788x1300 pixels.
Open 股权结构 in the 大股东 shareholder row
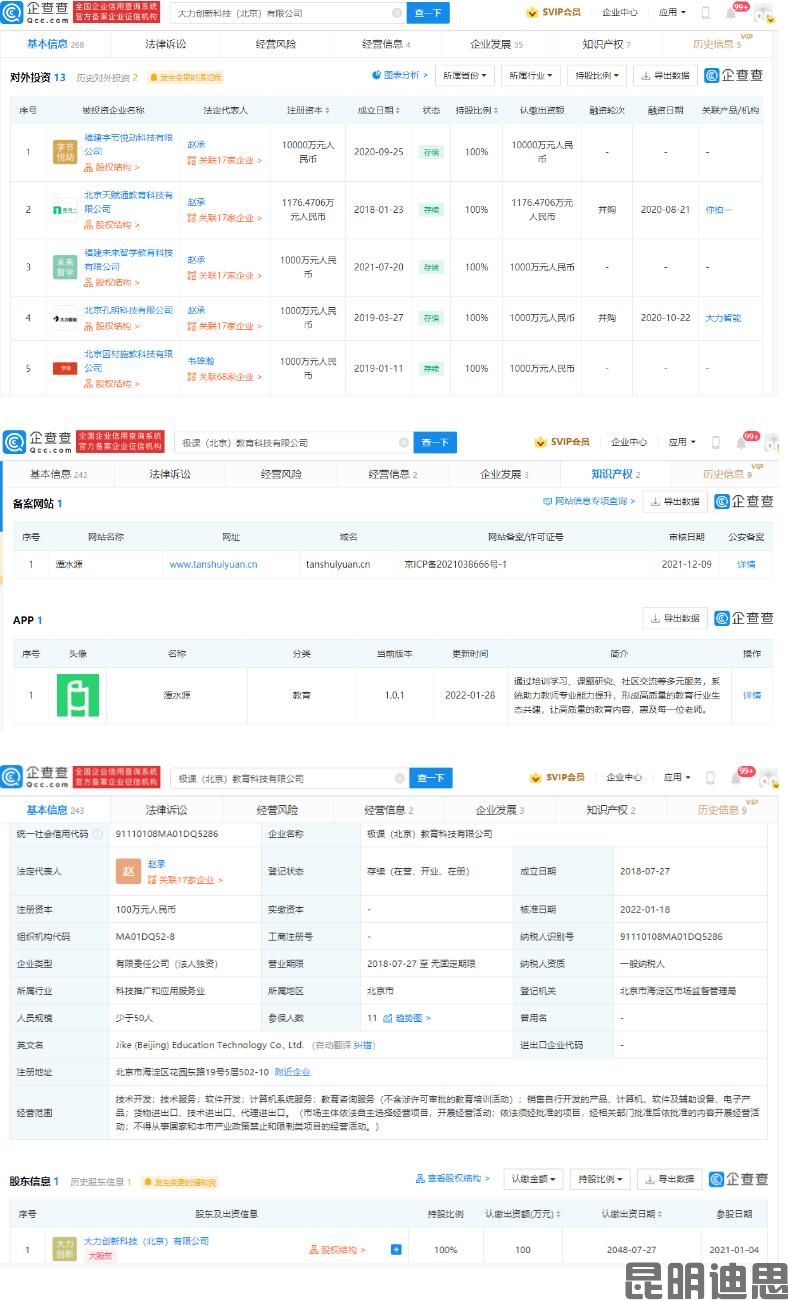tap(338, 1250)
